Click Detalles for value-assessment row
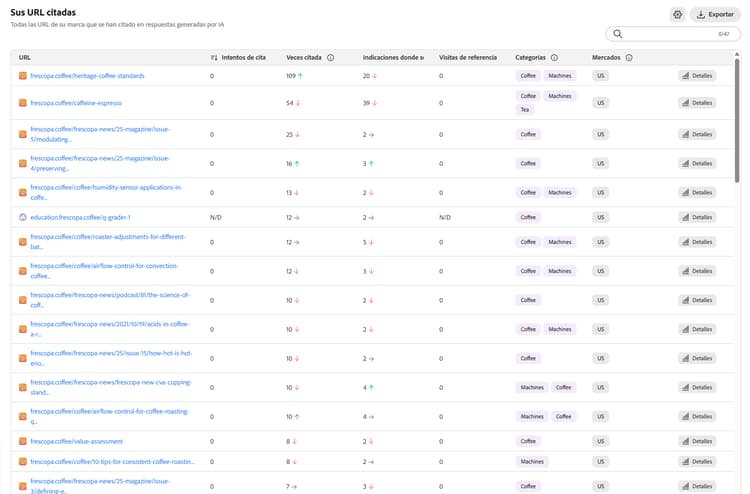The width and height of the screenshot is (750, 494). click(697, 441)
